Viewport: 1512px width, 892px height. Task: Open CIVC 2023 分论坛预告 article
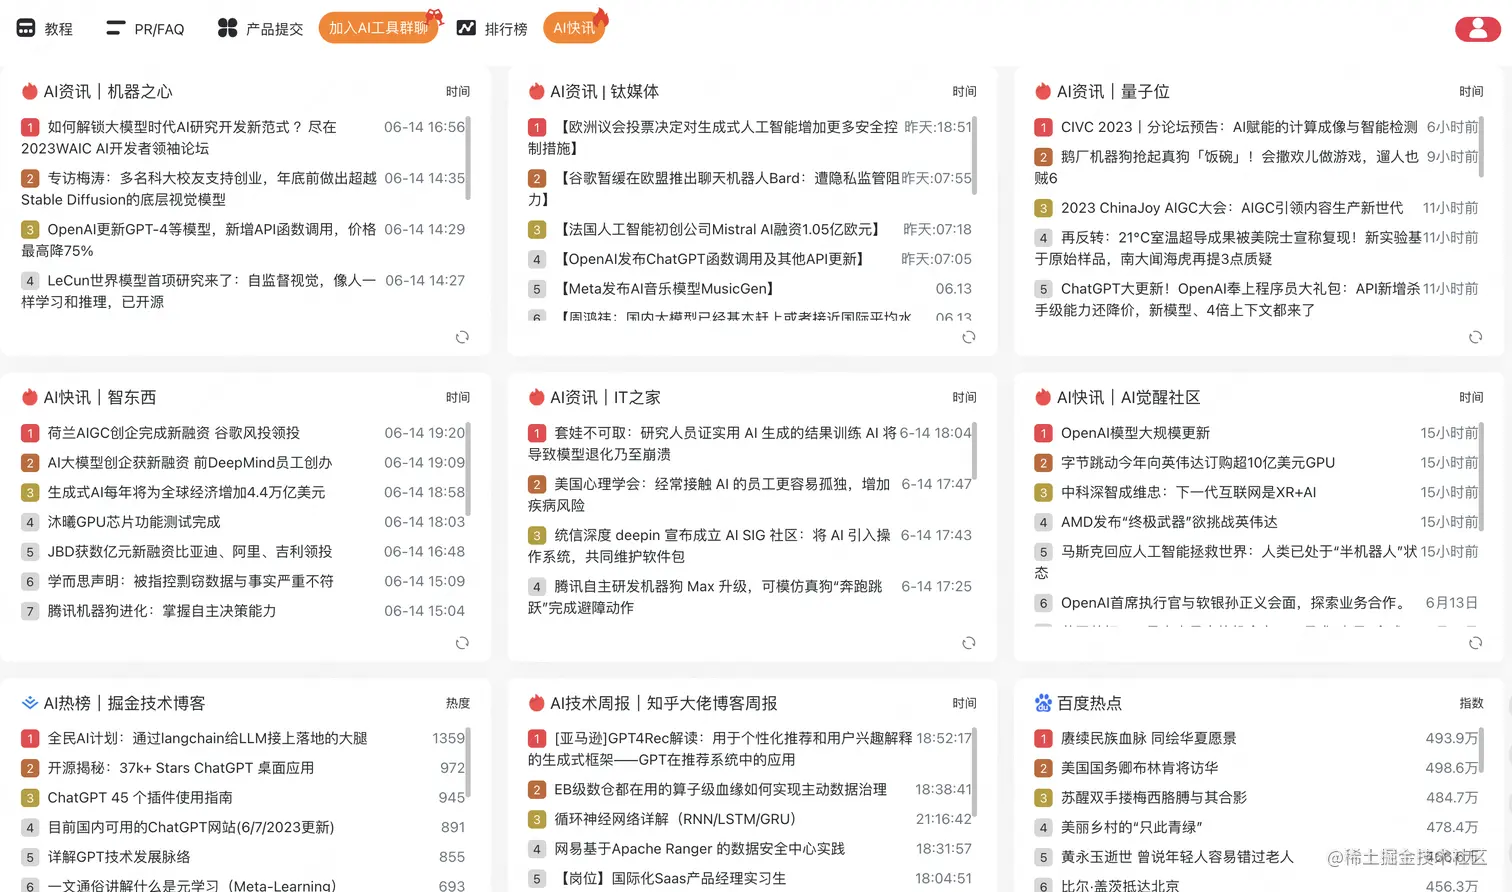[1239, 127]
